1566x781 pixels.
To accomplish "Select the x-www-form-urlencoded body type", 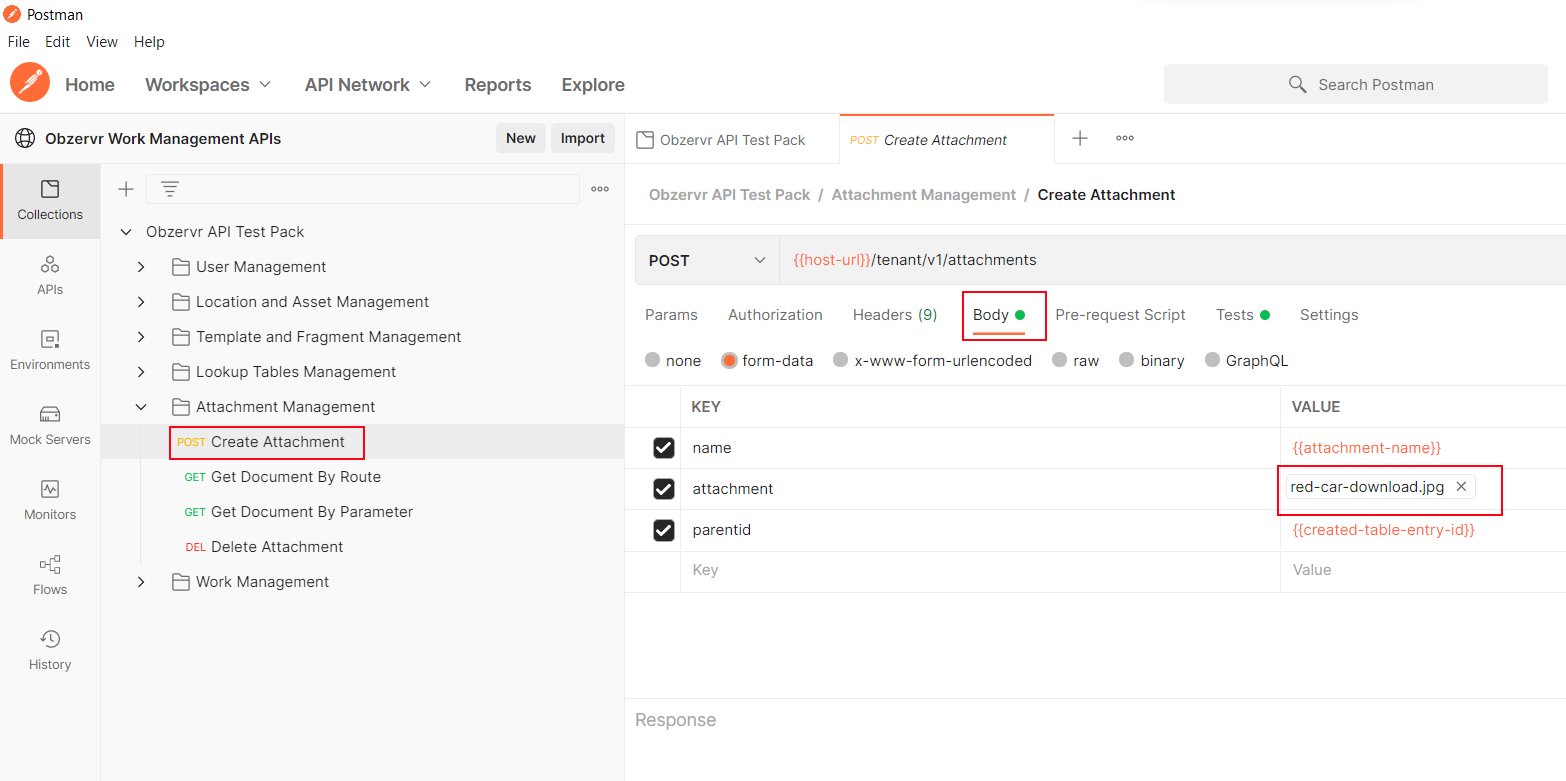I will (841, 361).
